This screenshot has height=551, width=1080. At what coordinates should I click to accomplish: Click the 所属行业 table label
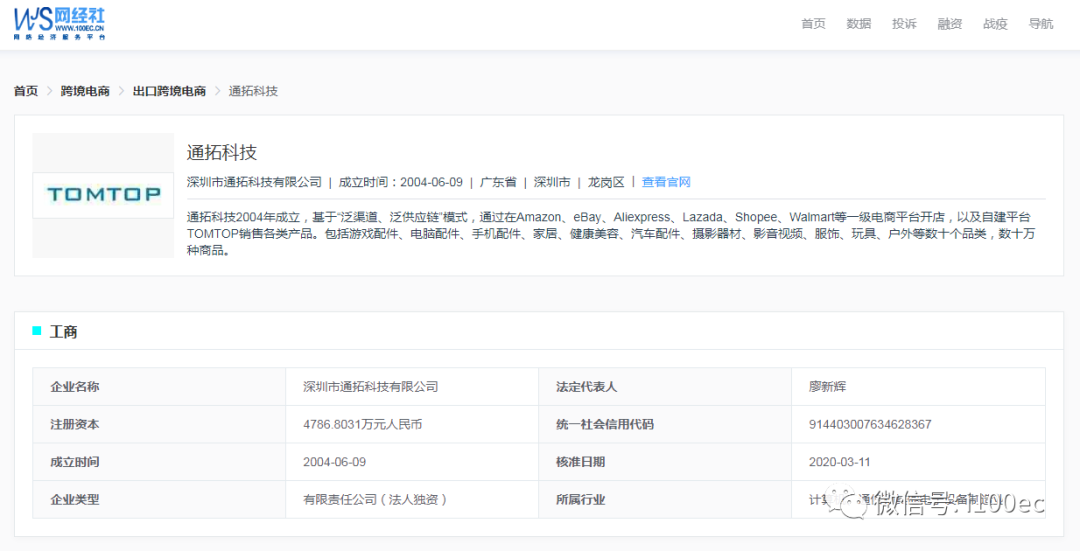[580, 499]
